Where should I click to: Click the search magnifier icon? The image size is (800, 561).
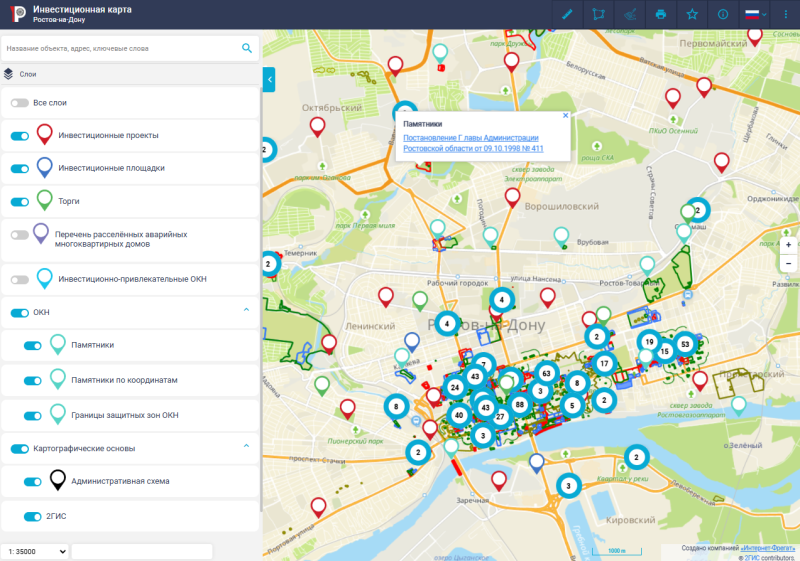[x=247, y=48]
